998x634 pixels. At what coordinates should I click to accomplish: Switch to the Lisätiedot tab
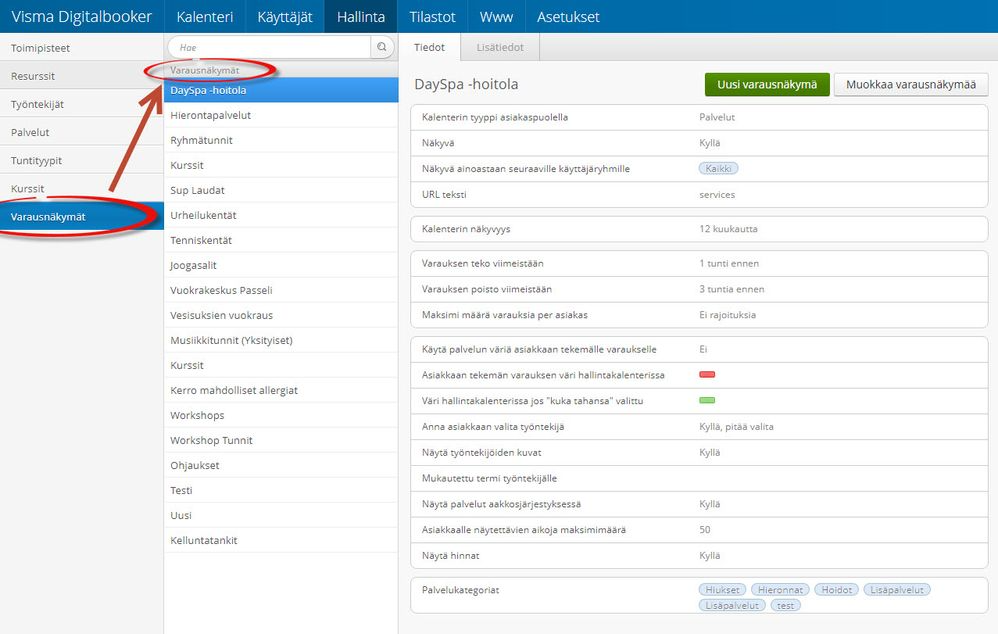(x=500, y=47)
